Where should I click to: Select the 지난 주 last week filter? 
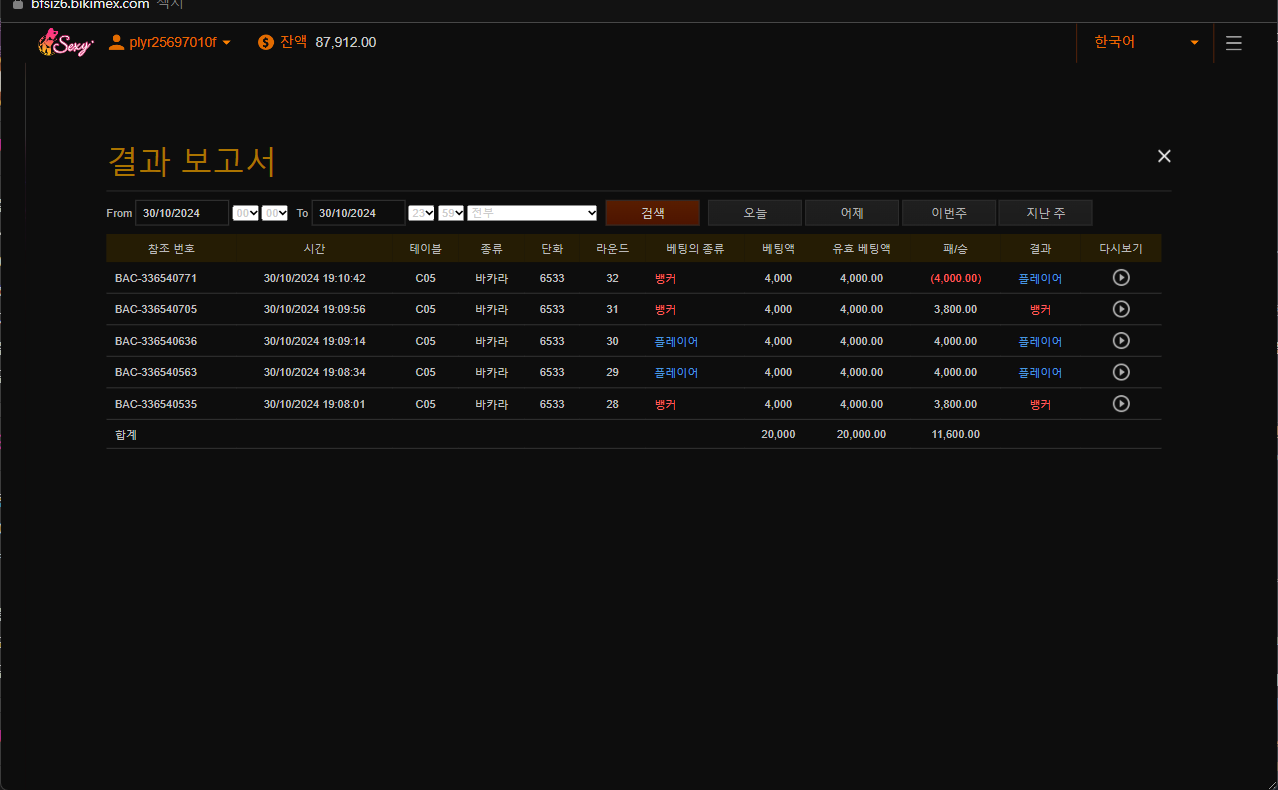(x=1045, y=213)
